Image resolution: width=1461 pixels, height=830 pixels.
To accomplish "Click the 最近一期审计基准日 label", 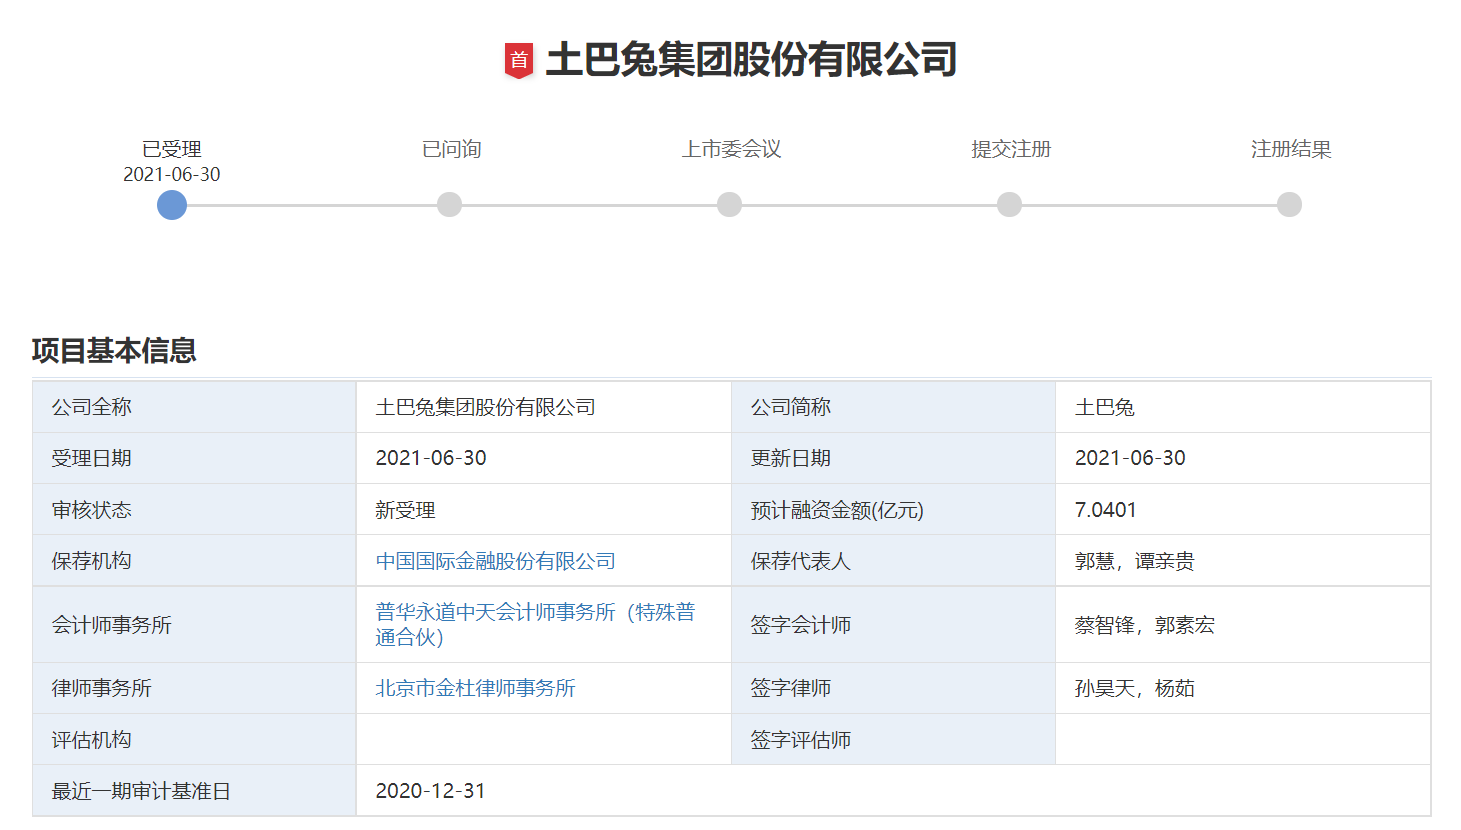I will coord(141,791).
